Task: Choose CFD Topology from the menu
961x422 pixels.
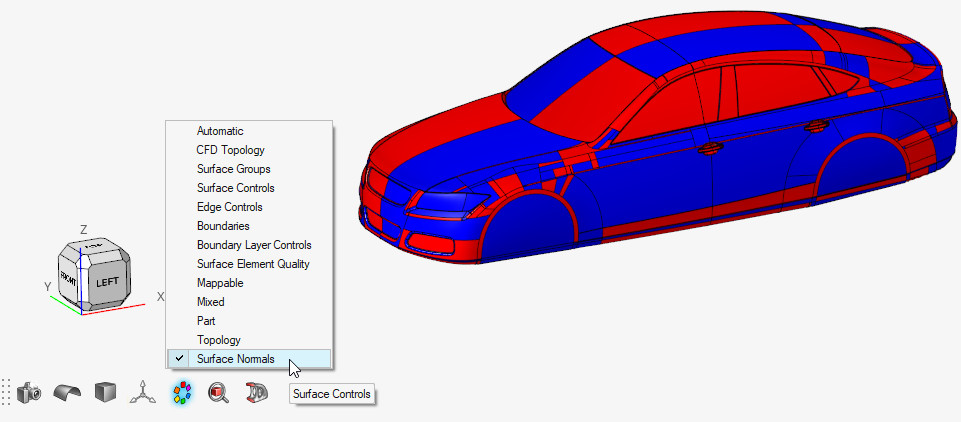Action: pos(230,150)
